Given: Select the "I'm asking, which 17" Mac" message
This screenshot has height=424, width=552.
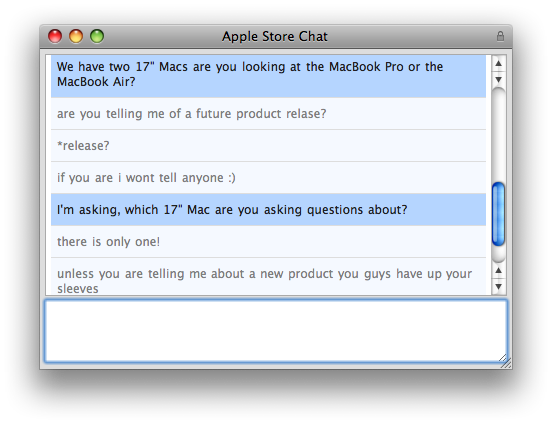Looking at the screenshot, I should pyautogui.click(x=268, y=210).
